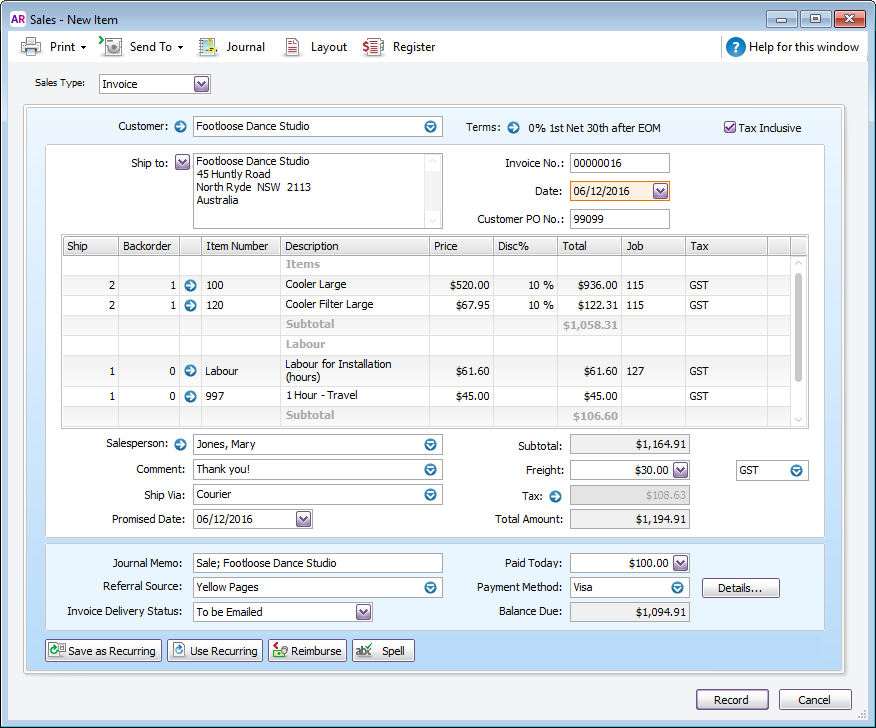The width and height of the screenshot is (876, 728).
Task: Click the Customer PO No. field
Action: [x=620, y=219]
